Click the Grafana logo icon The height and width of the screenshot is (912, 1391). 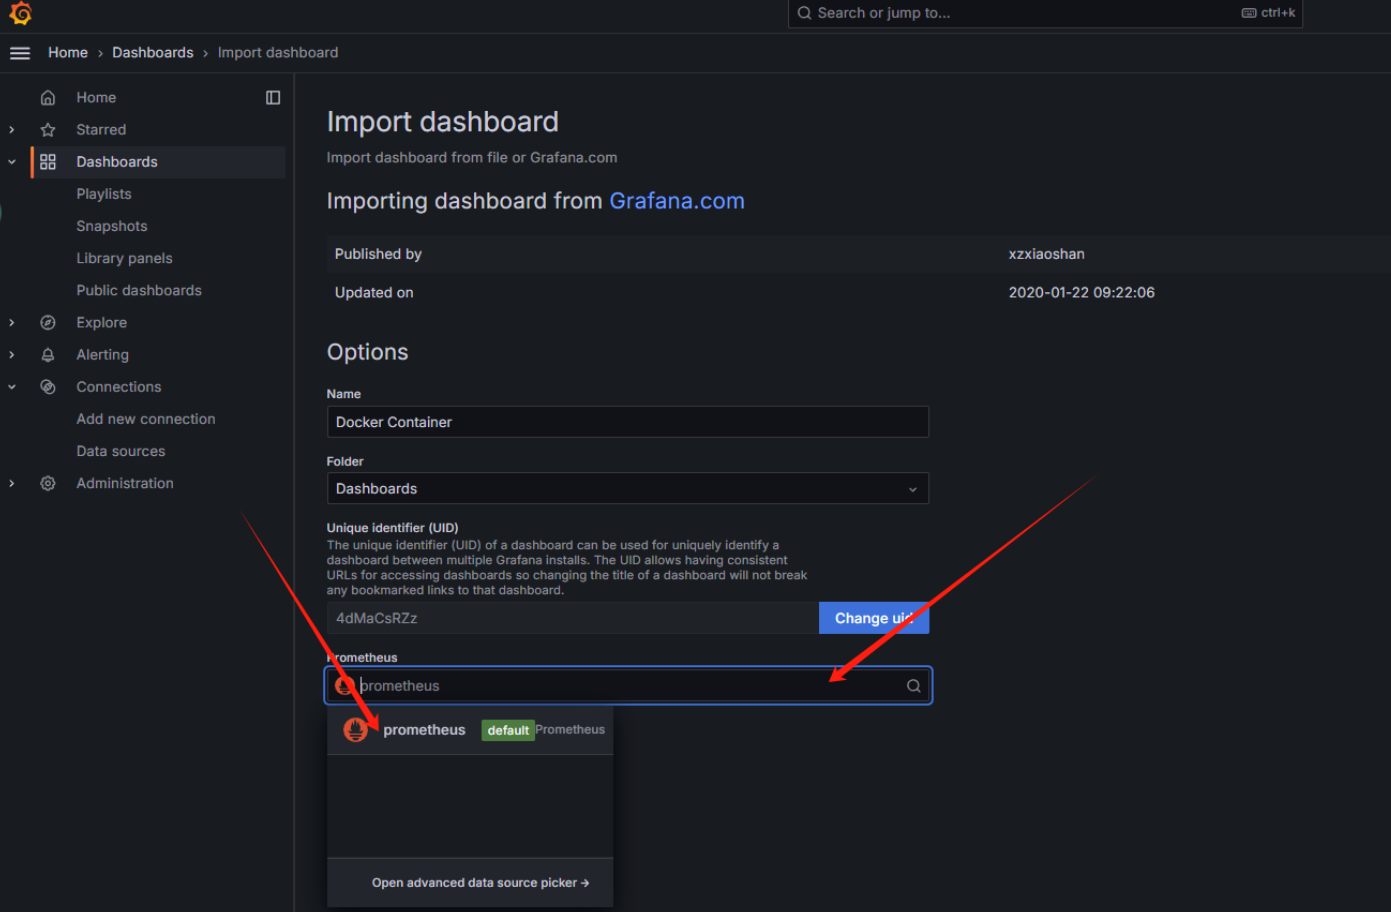(20, 13)
